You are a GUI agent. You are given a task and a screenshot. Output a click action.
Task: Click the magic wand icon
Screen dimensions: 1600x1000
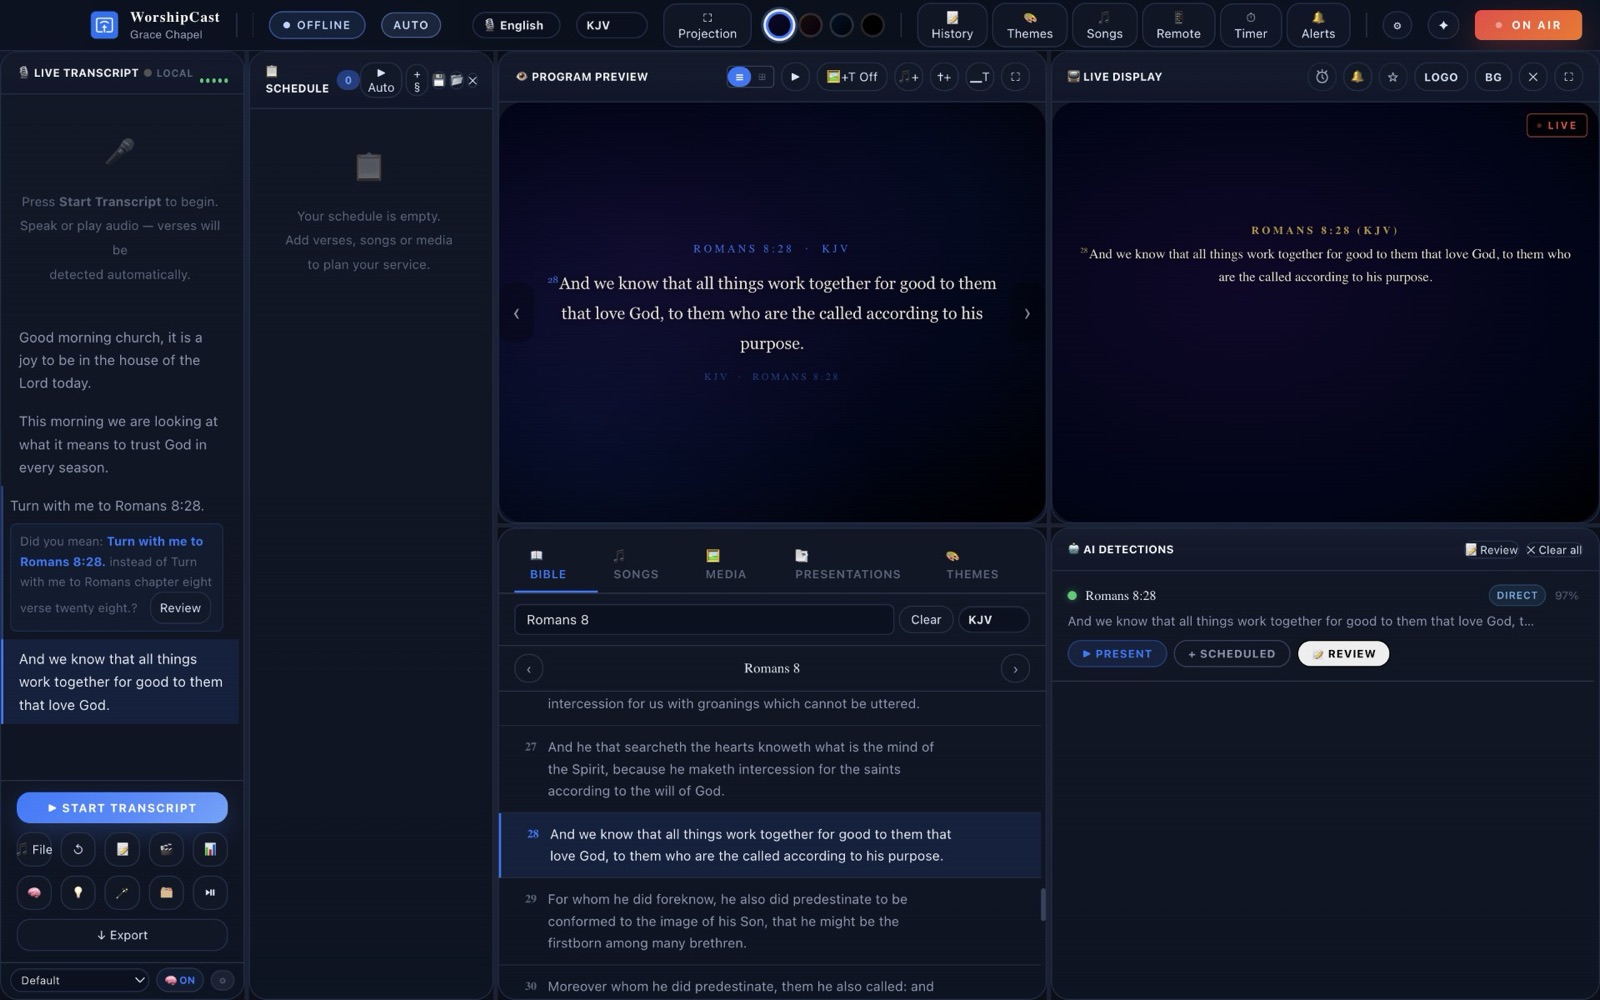(122, 892)
